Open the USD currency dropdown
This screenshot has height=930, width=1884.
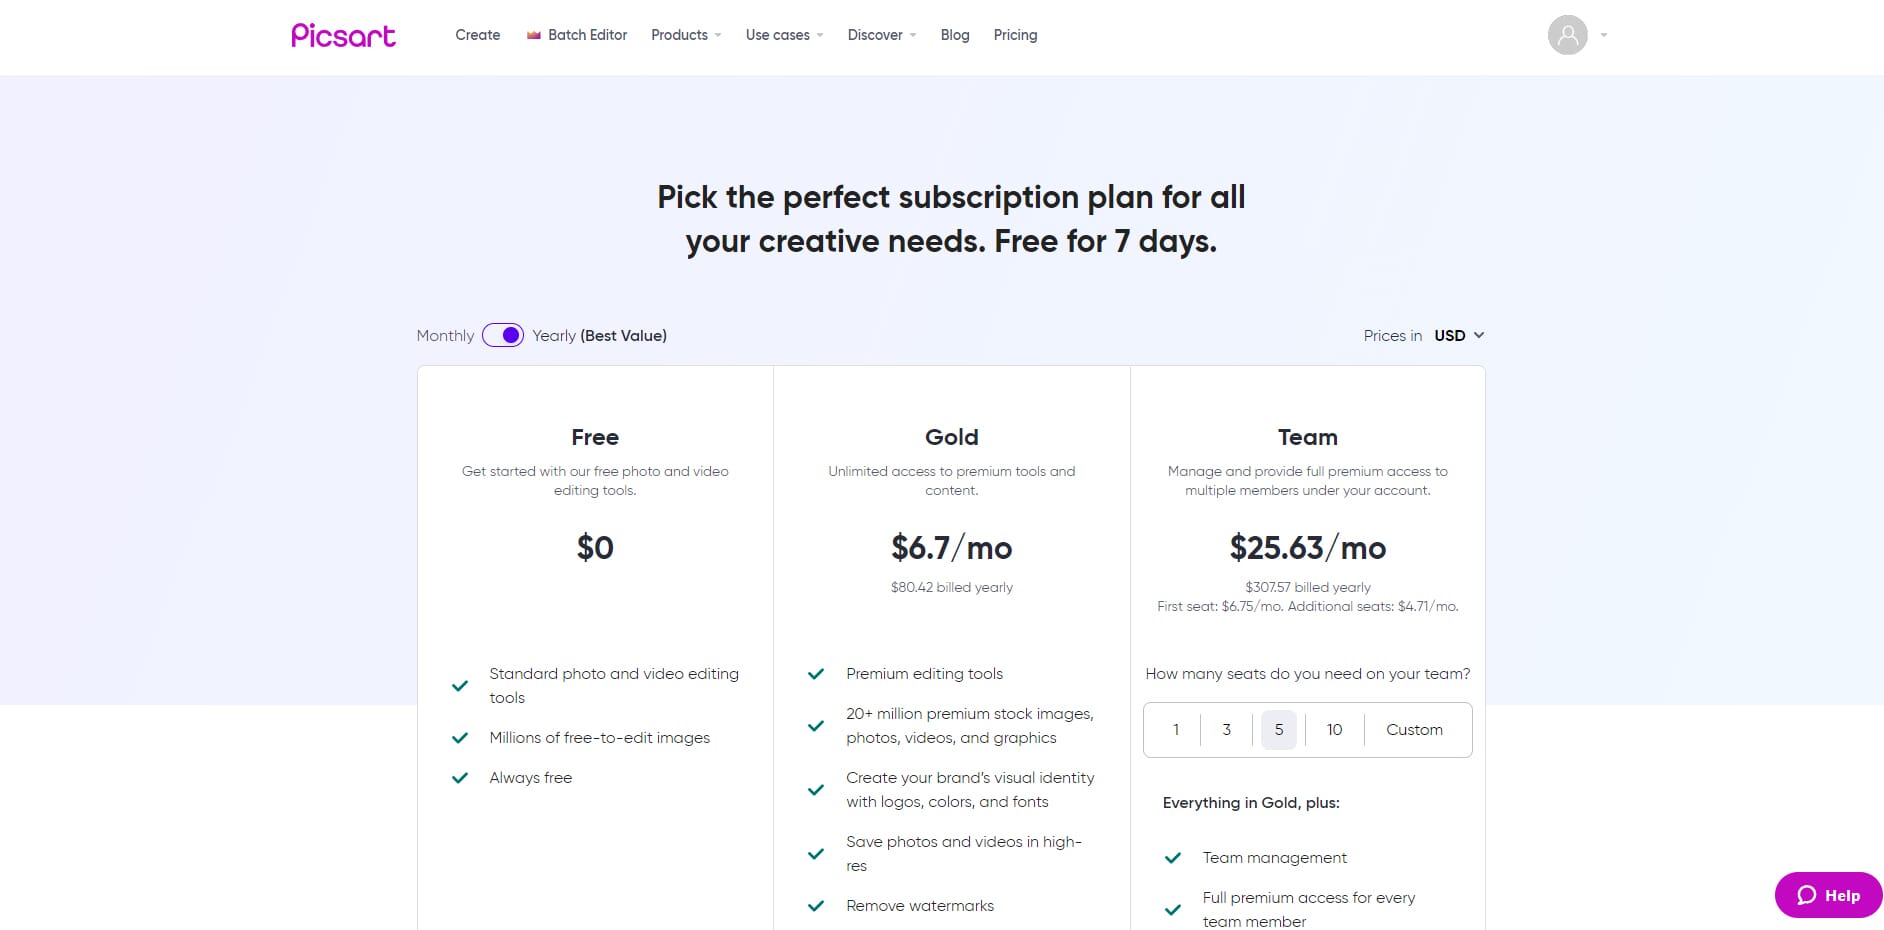point(1459,336)
